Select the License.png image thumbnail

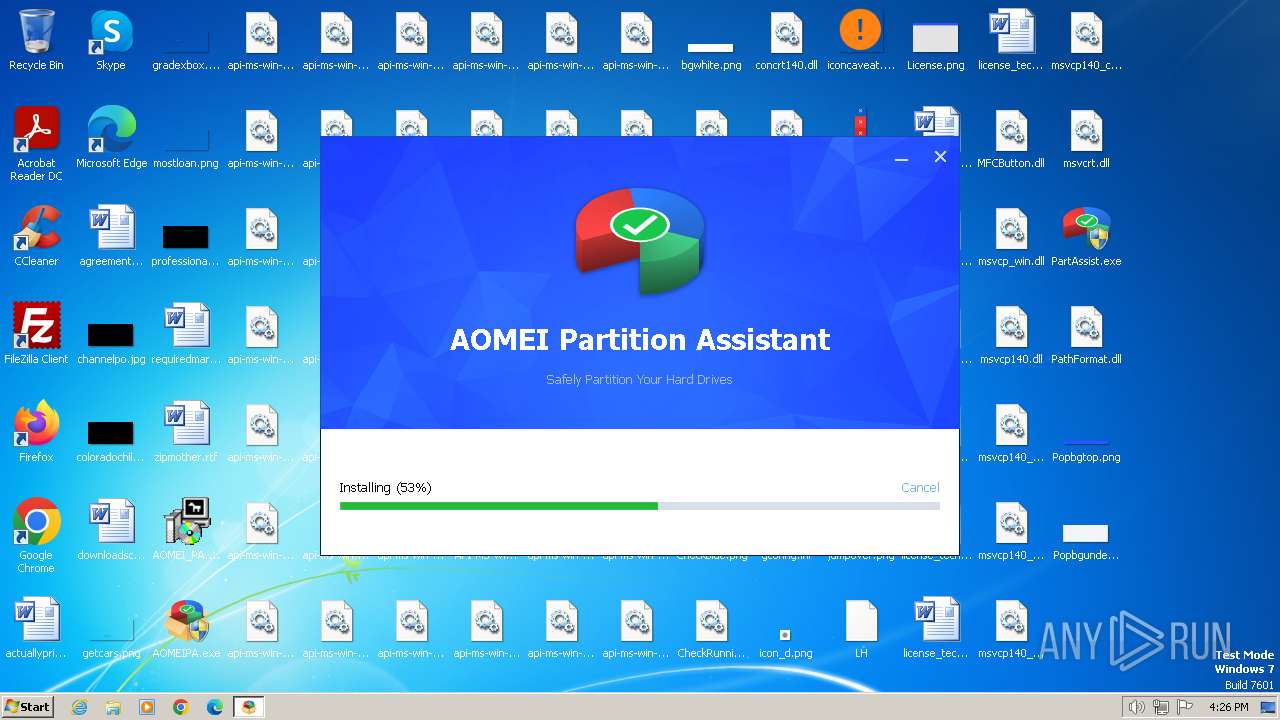tap(936, 45)
